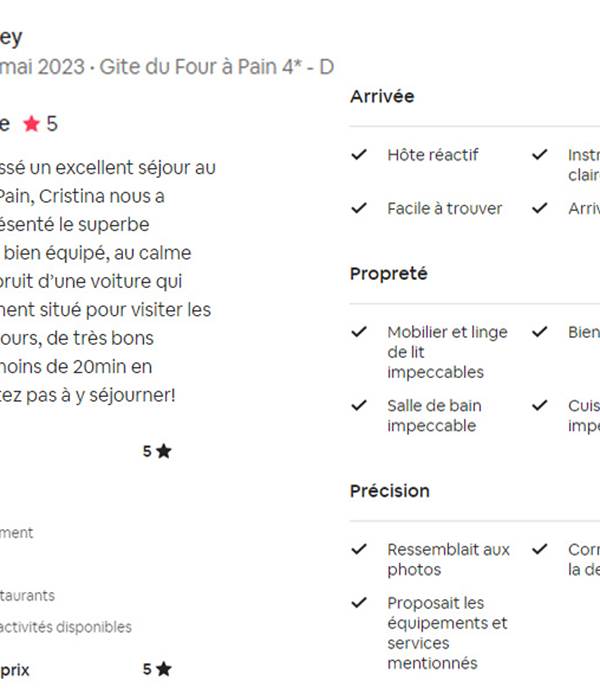Viewport: 600px width, 700px height.
Task: Click the checkmark beside Proposait les équipements
Action: pyautogui.click(x=359, y=603)
